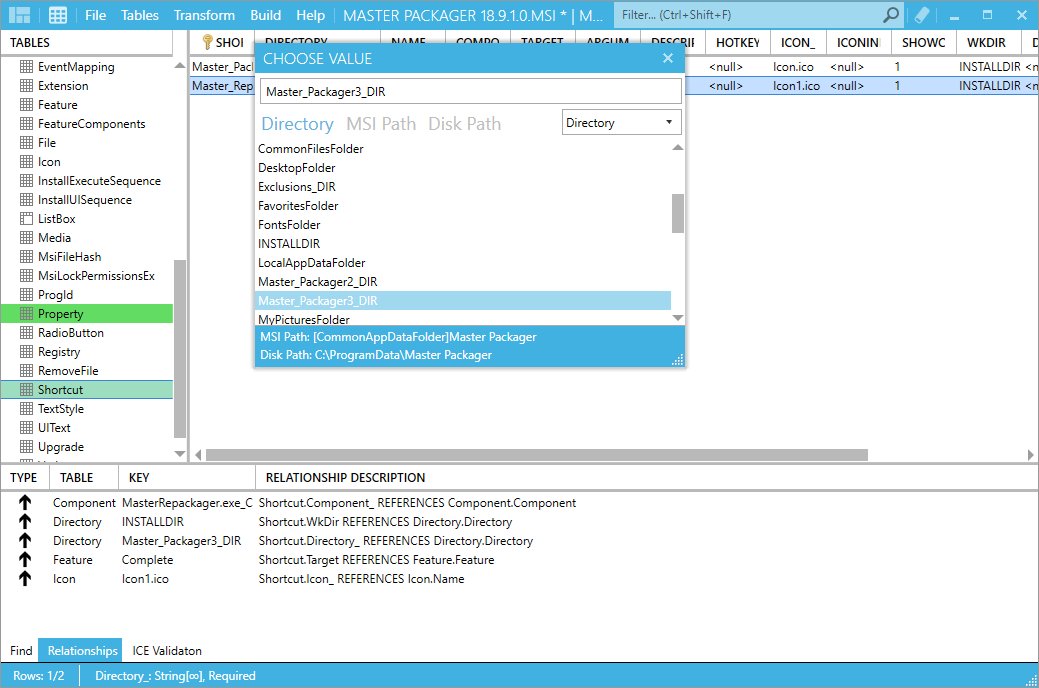
Task: Click the InstallUISequence table icon
Action: pos(27,200)
